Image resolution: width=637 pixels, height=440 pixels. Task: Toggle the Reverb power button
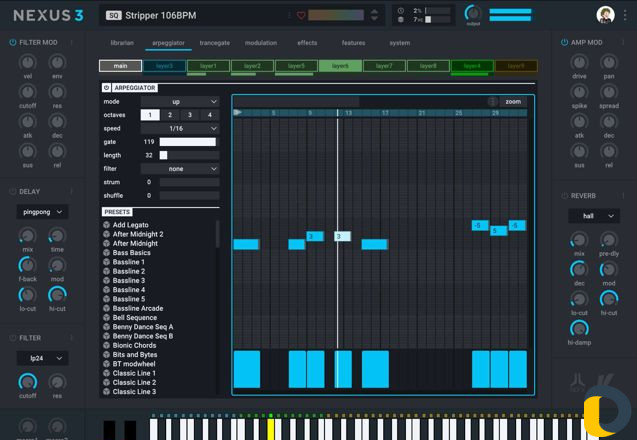point(564,196)
